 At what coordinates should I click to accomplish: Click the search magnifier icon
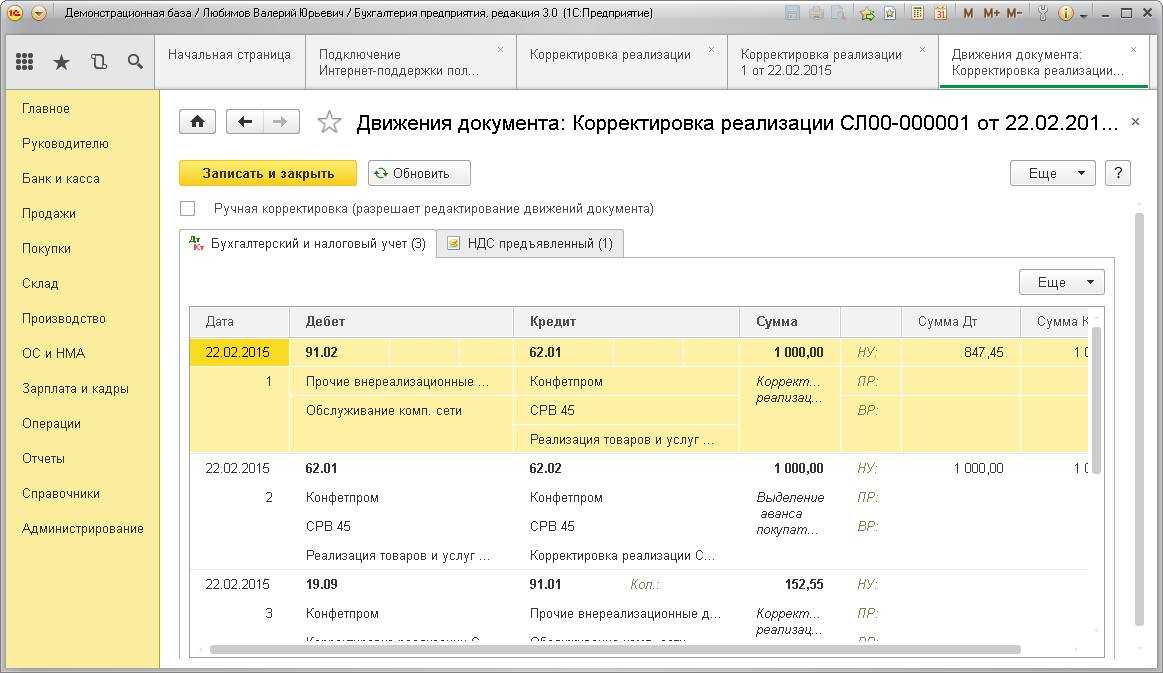tap(135, 62)
